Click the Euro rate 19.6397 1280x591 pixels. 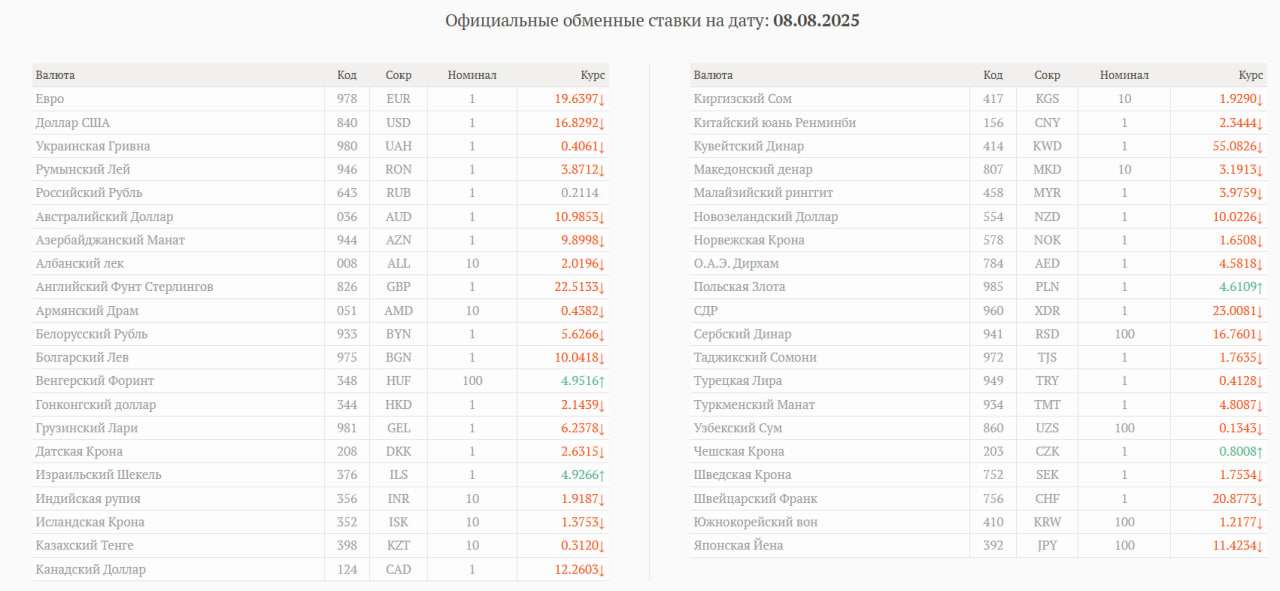coord(580,99)
